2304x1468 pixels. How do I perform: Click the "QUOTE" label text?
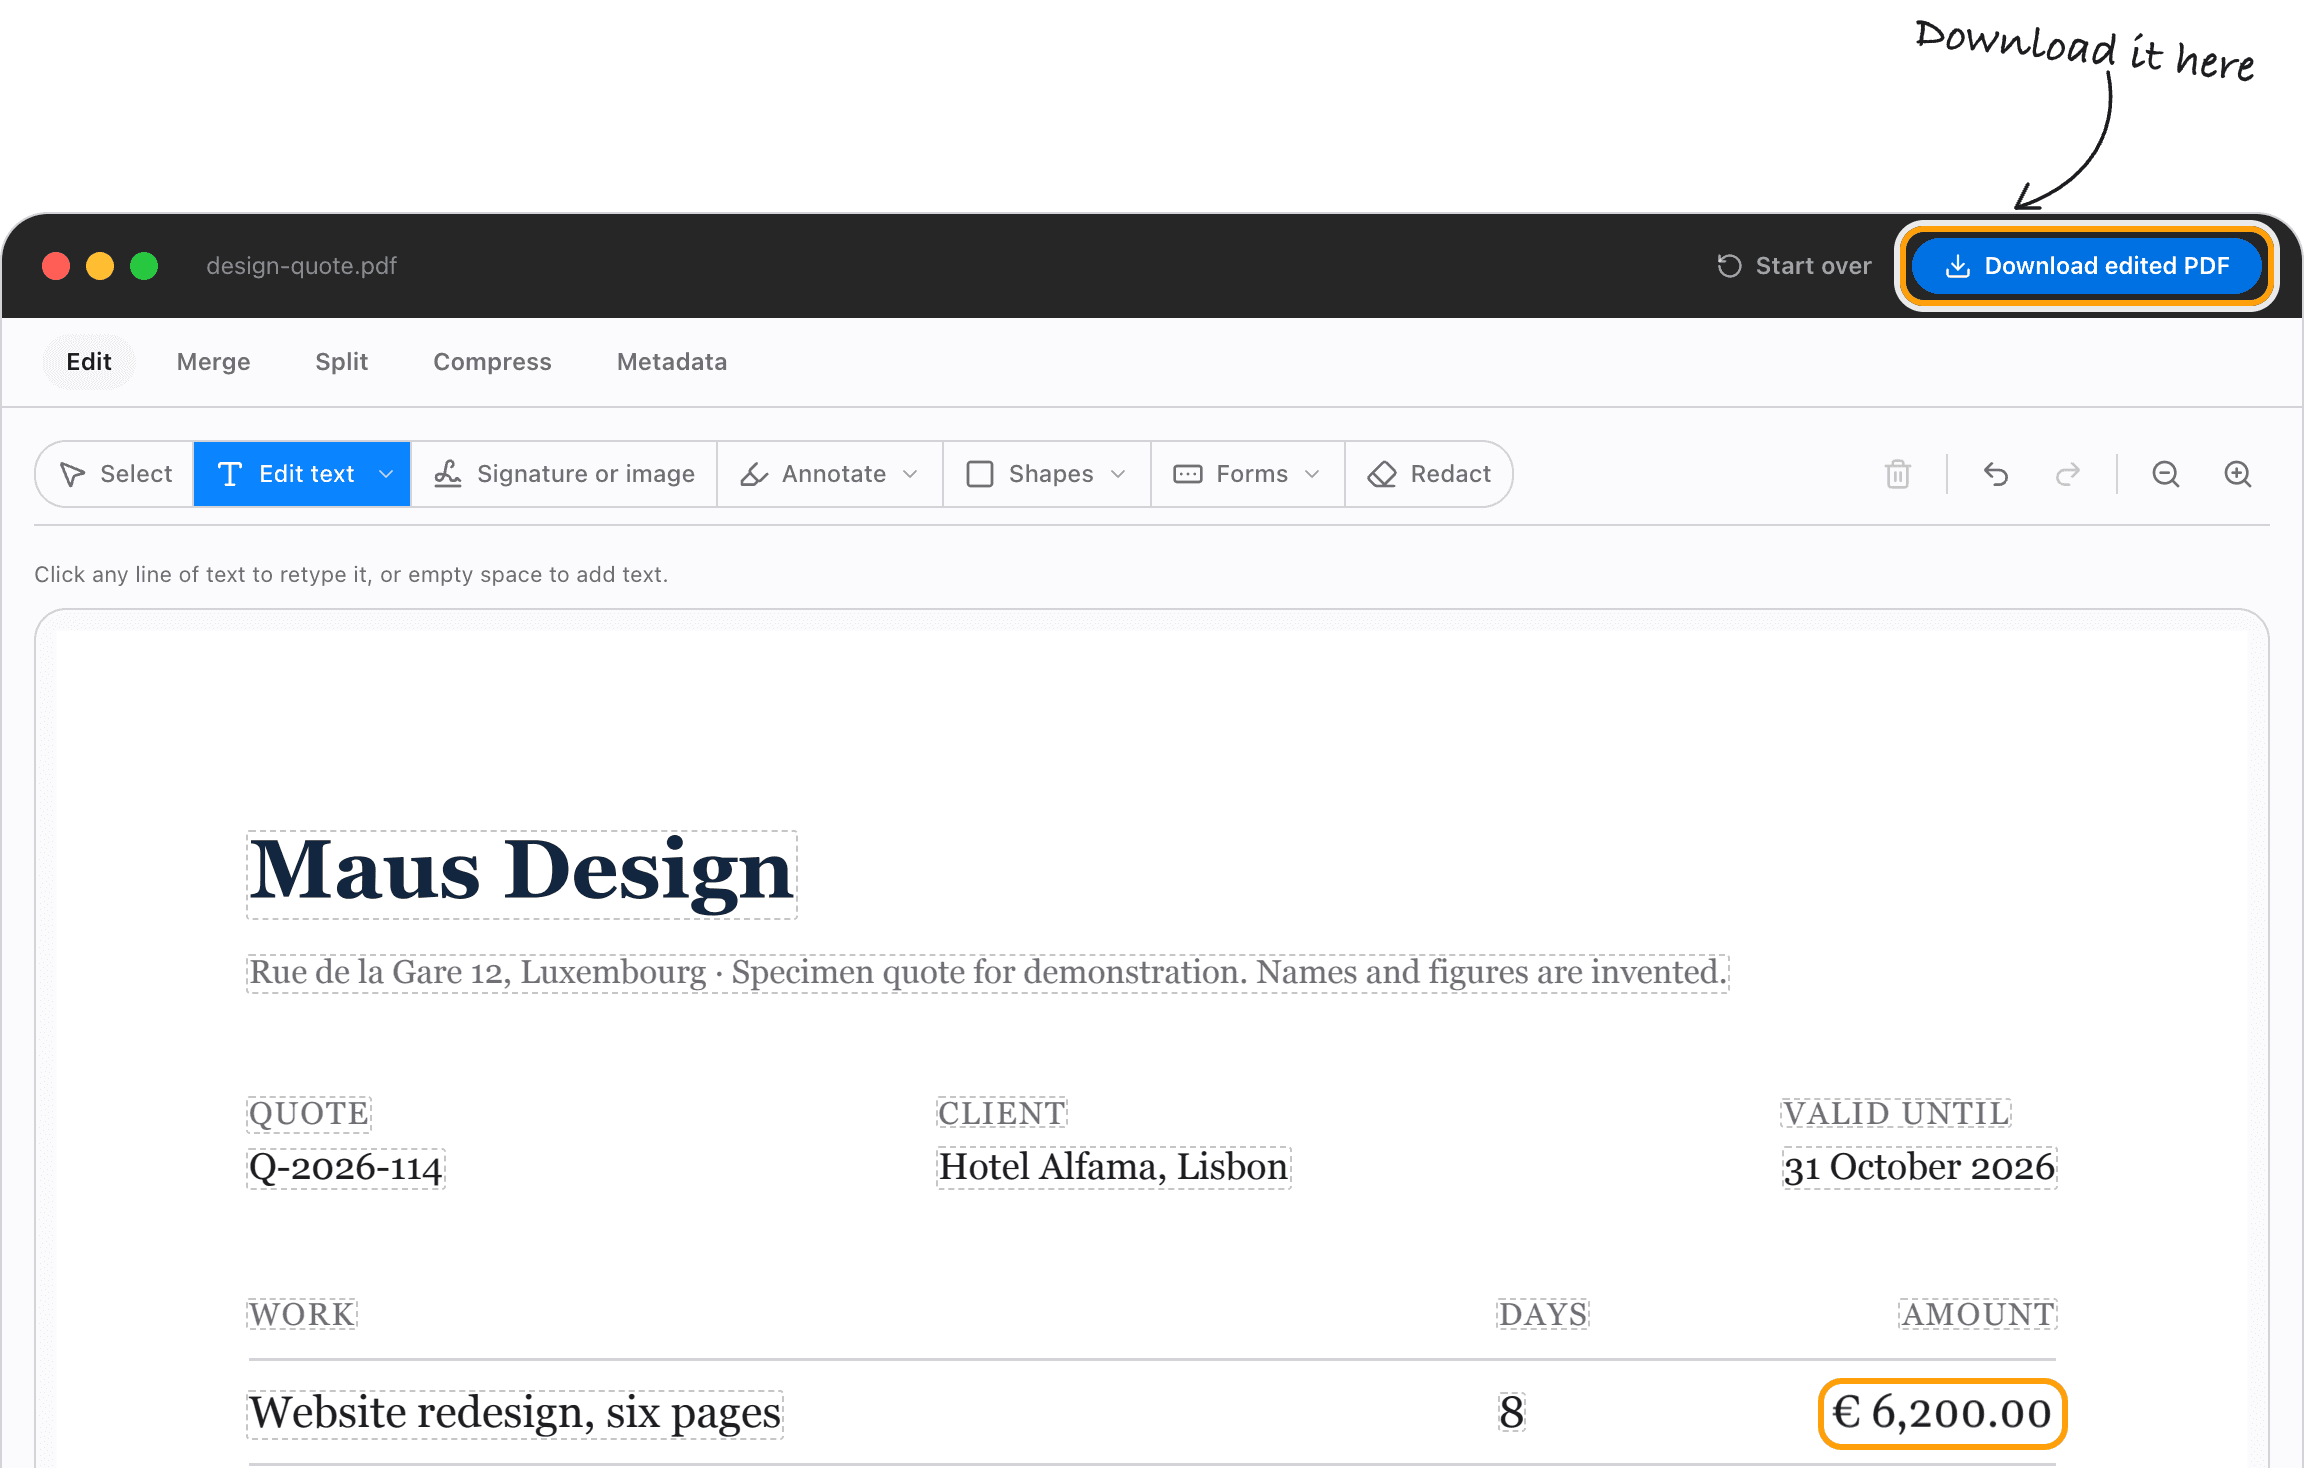309,1113
